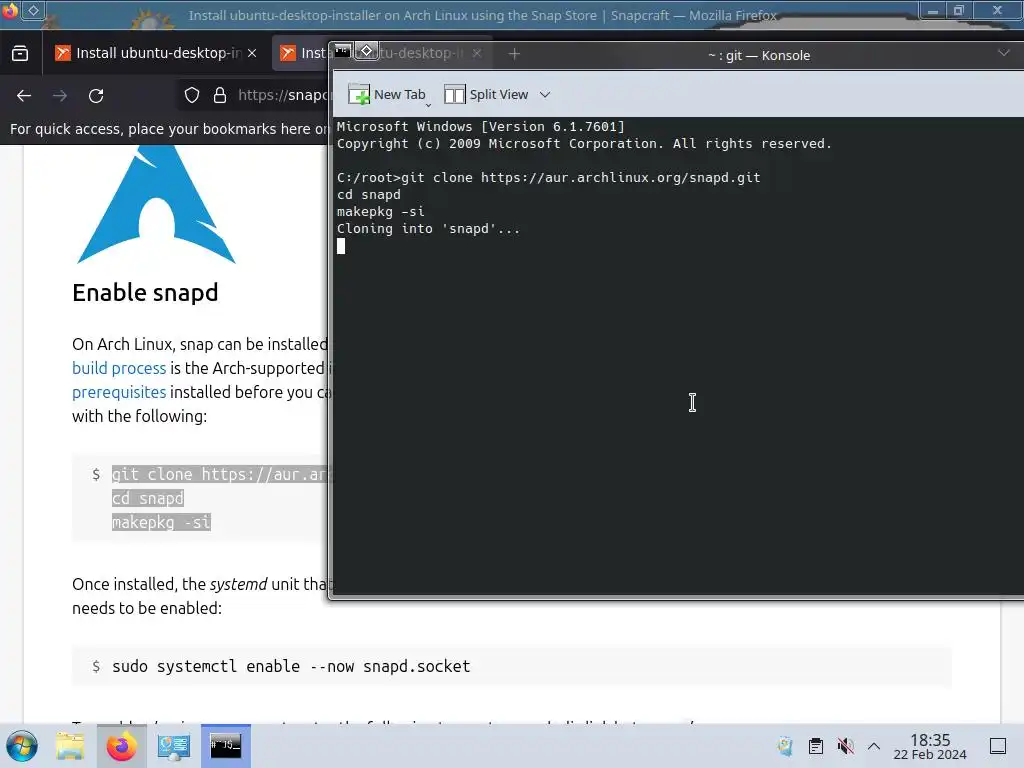Expand Split View dropdown arrow
This screenshot has width=1024, height=768.
pyautogui.click(x=545, y=95)
